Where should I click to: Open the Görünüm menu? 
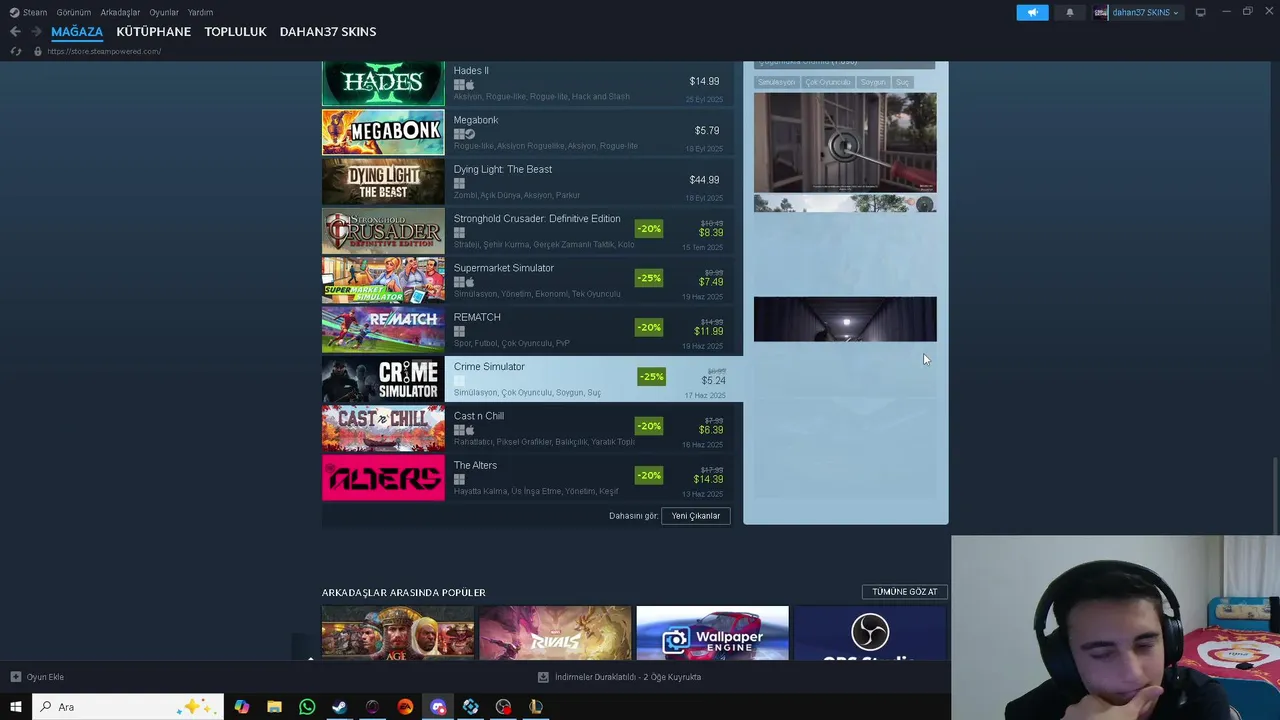click(74, 12)
